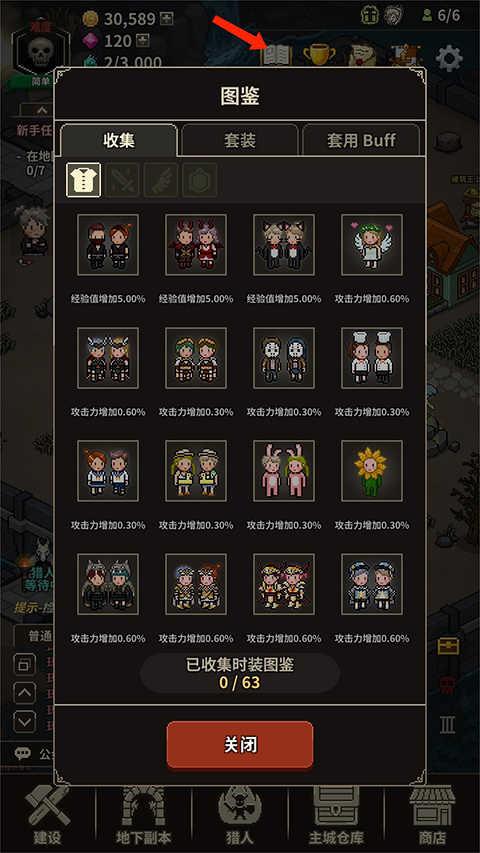Add gold coins with plus icon

click(167, 20)
